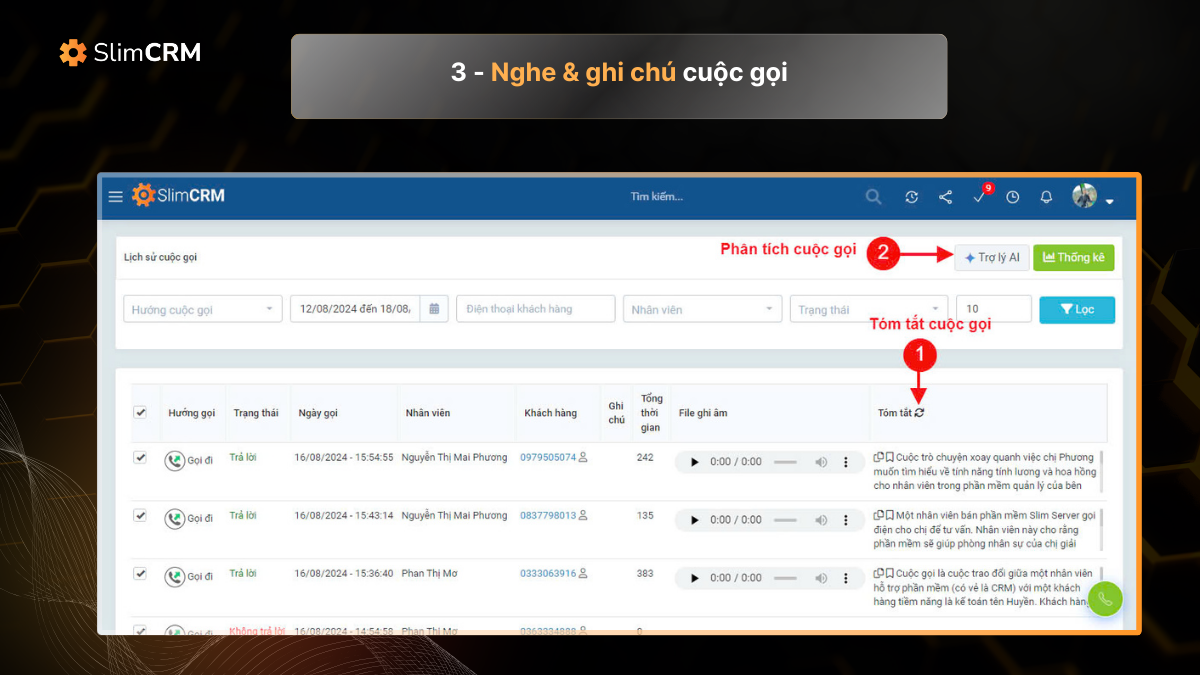Open the Nhân viên filter dropdown
The width and height of the screenshot is (1200, 675).
(x=702, y=309)
